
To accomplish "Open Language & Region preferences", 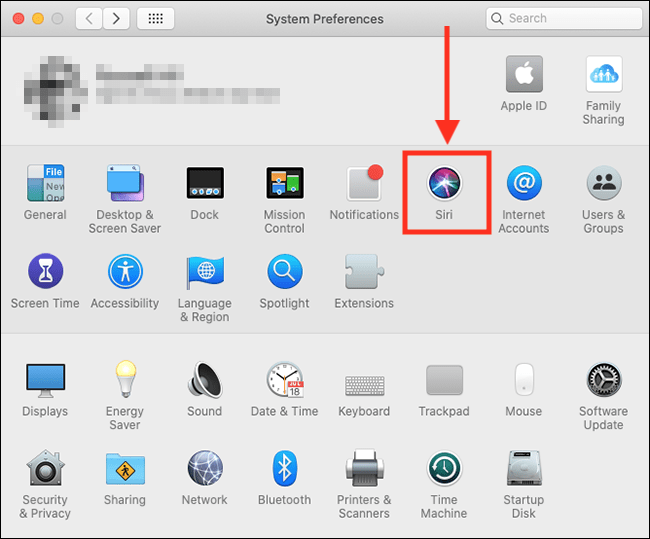I will click(x=205, y=272).
